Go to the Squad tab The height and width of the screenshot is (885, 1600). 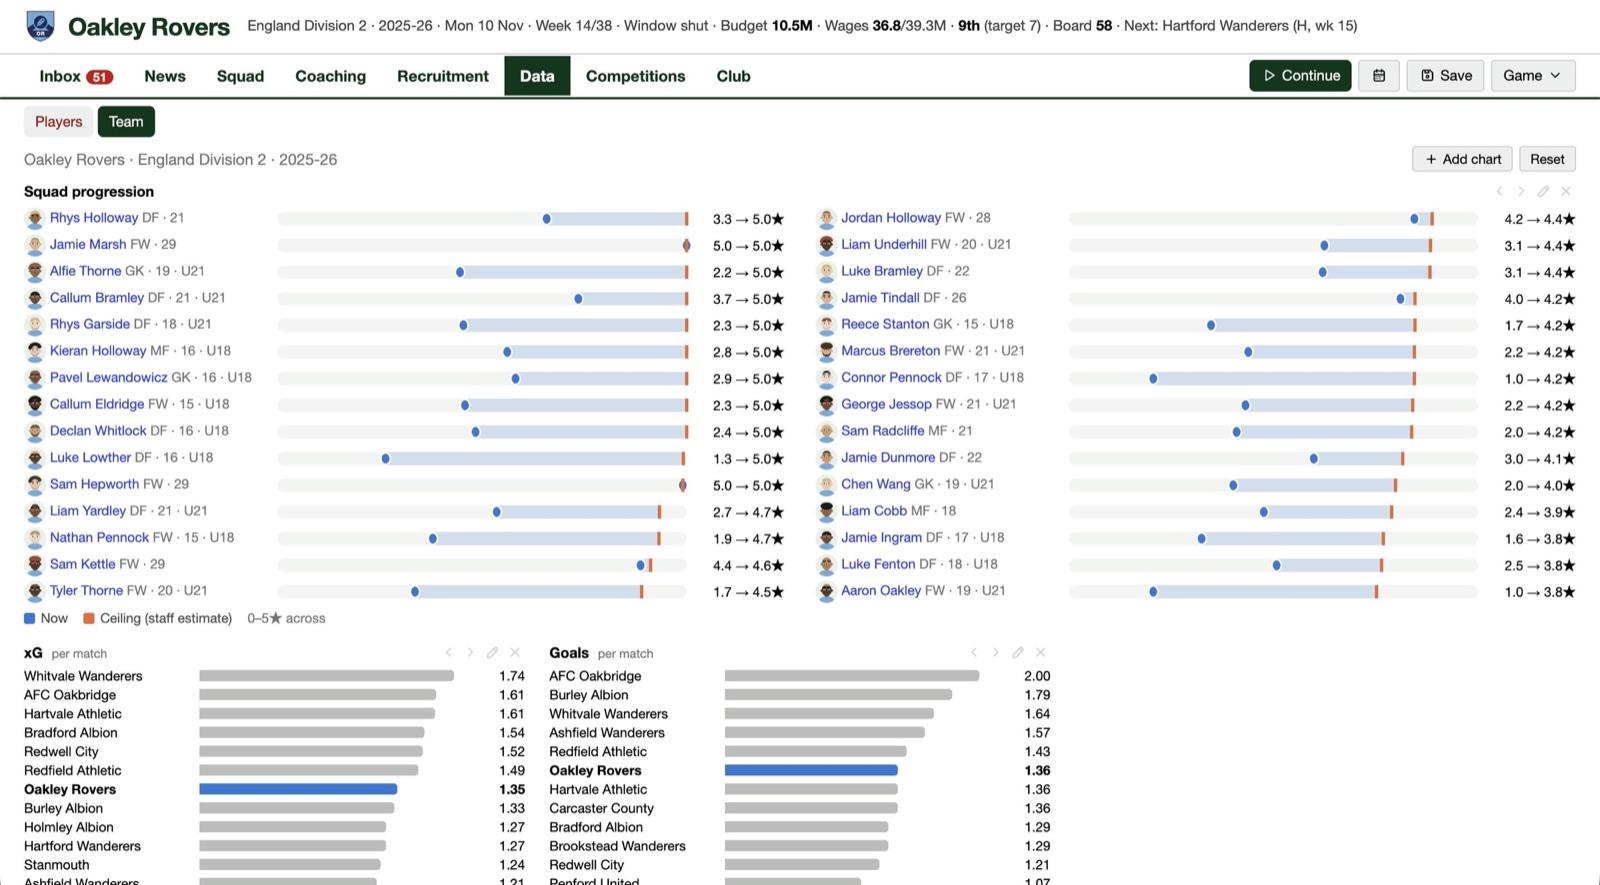click(240, 76)
